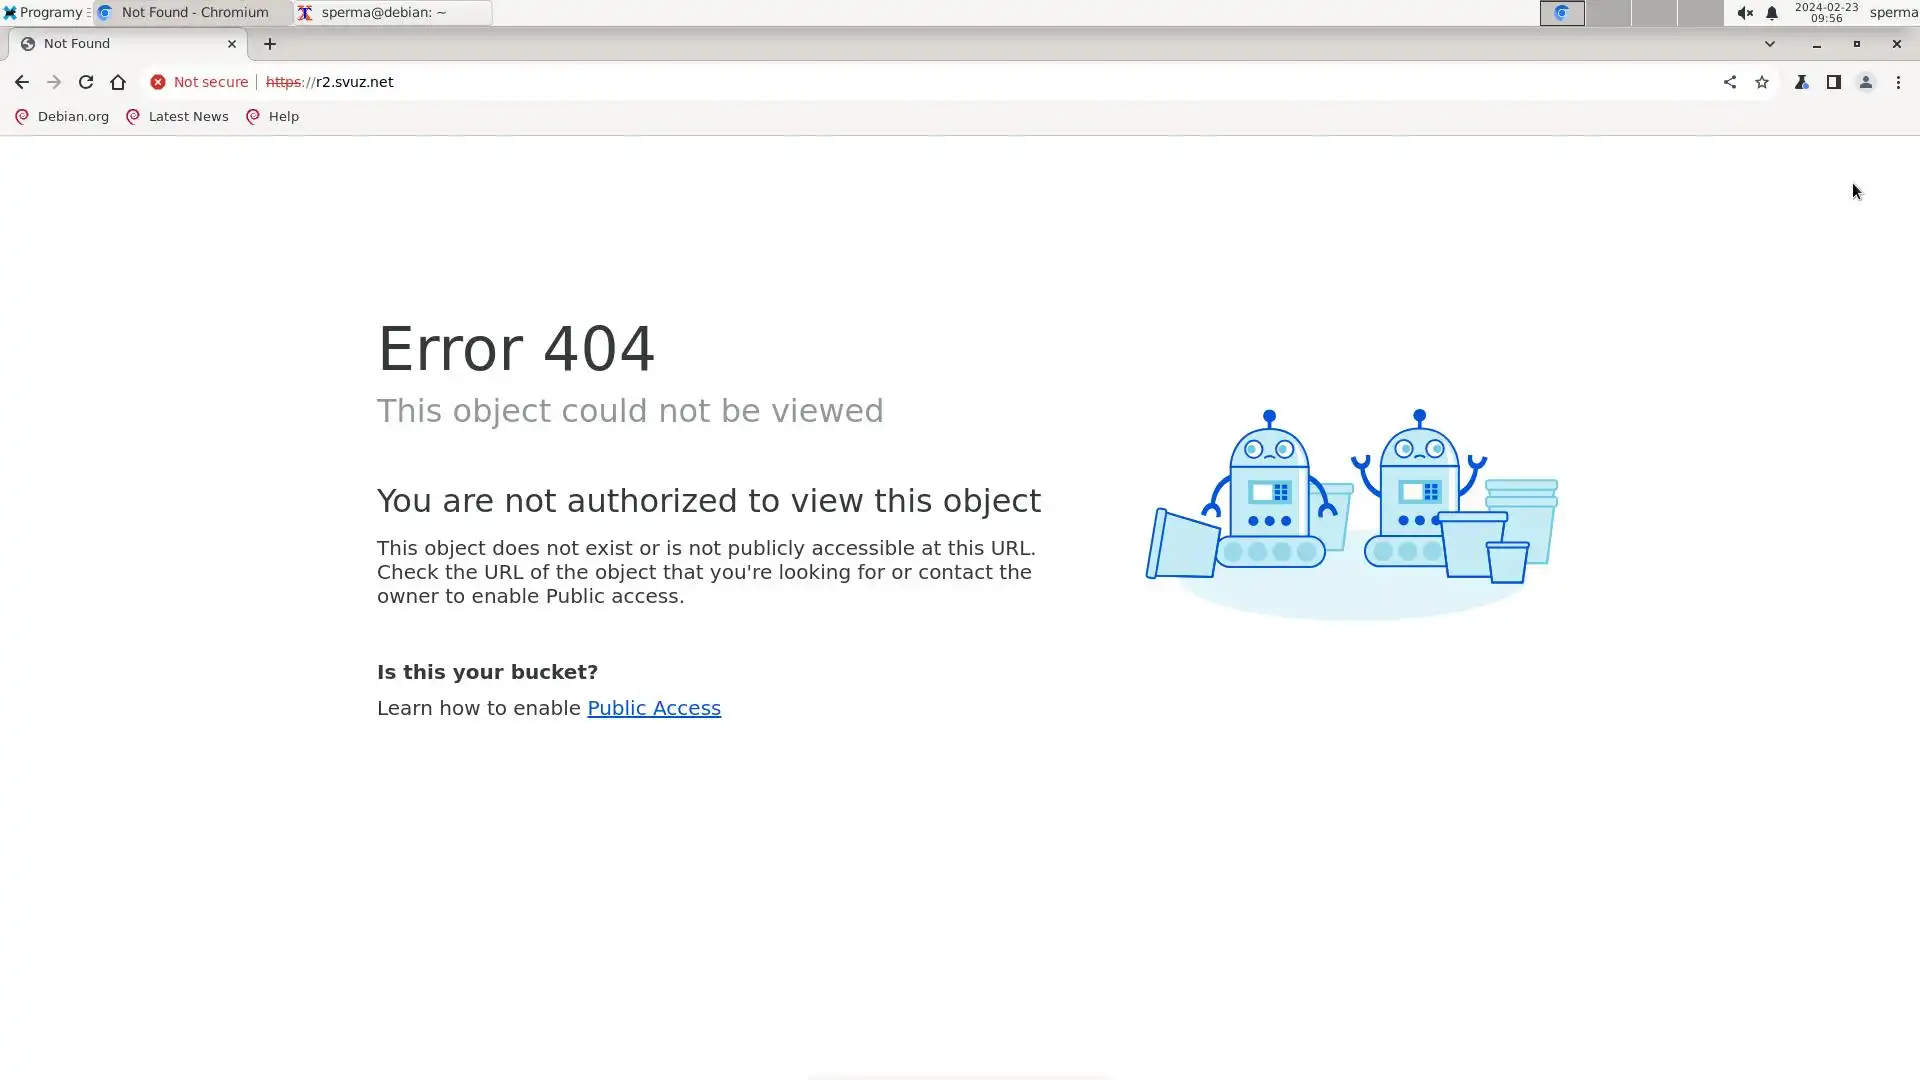Open the notifications bell in the panel
The height and width of the screenshot is (1080, 1920).
point(1771,13)
